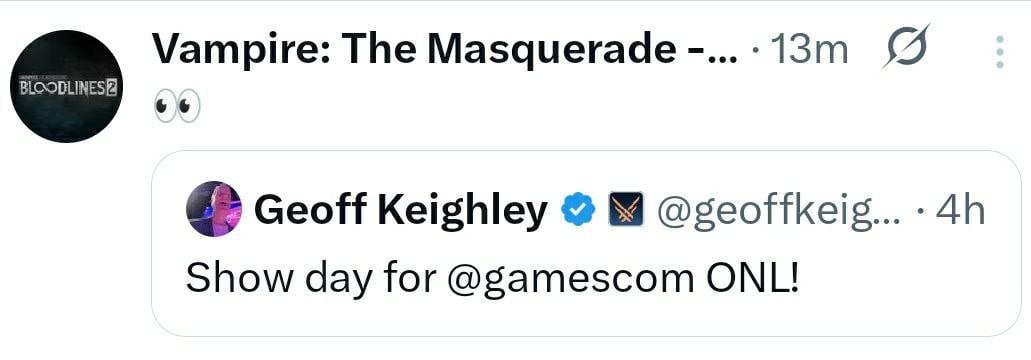
Task: Click the @gamescom mention
Action: (x=567, y=279)
